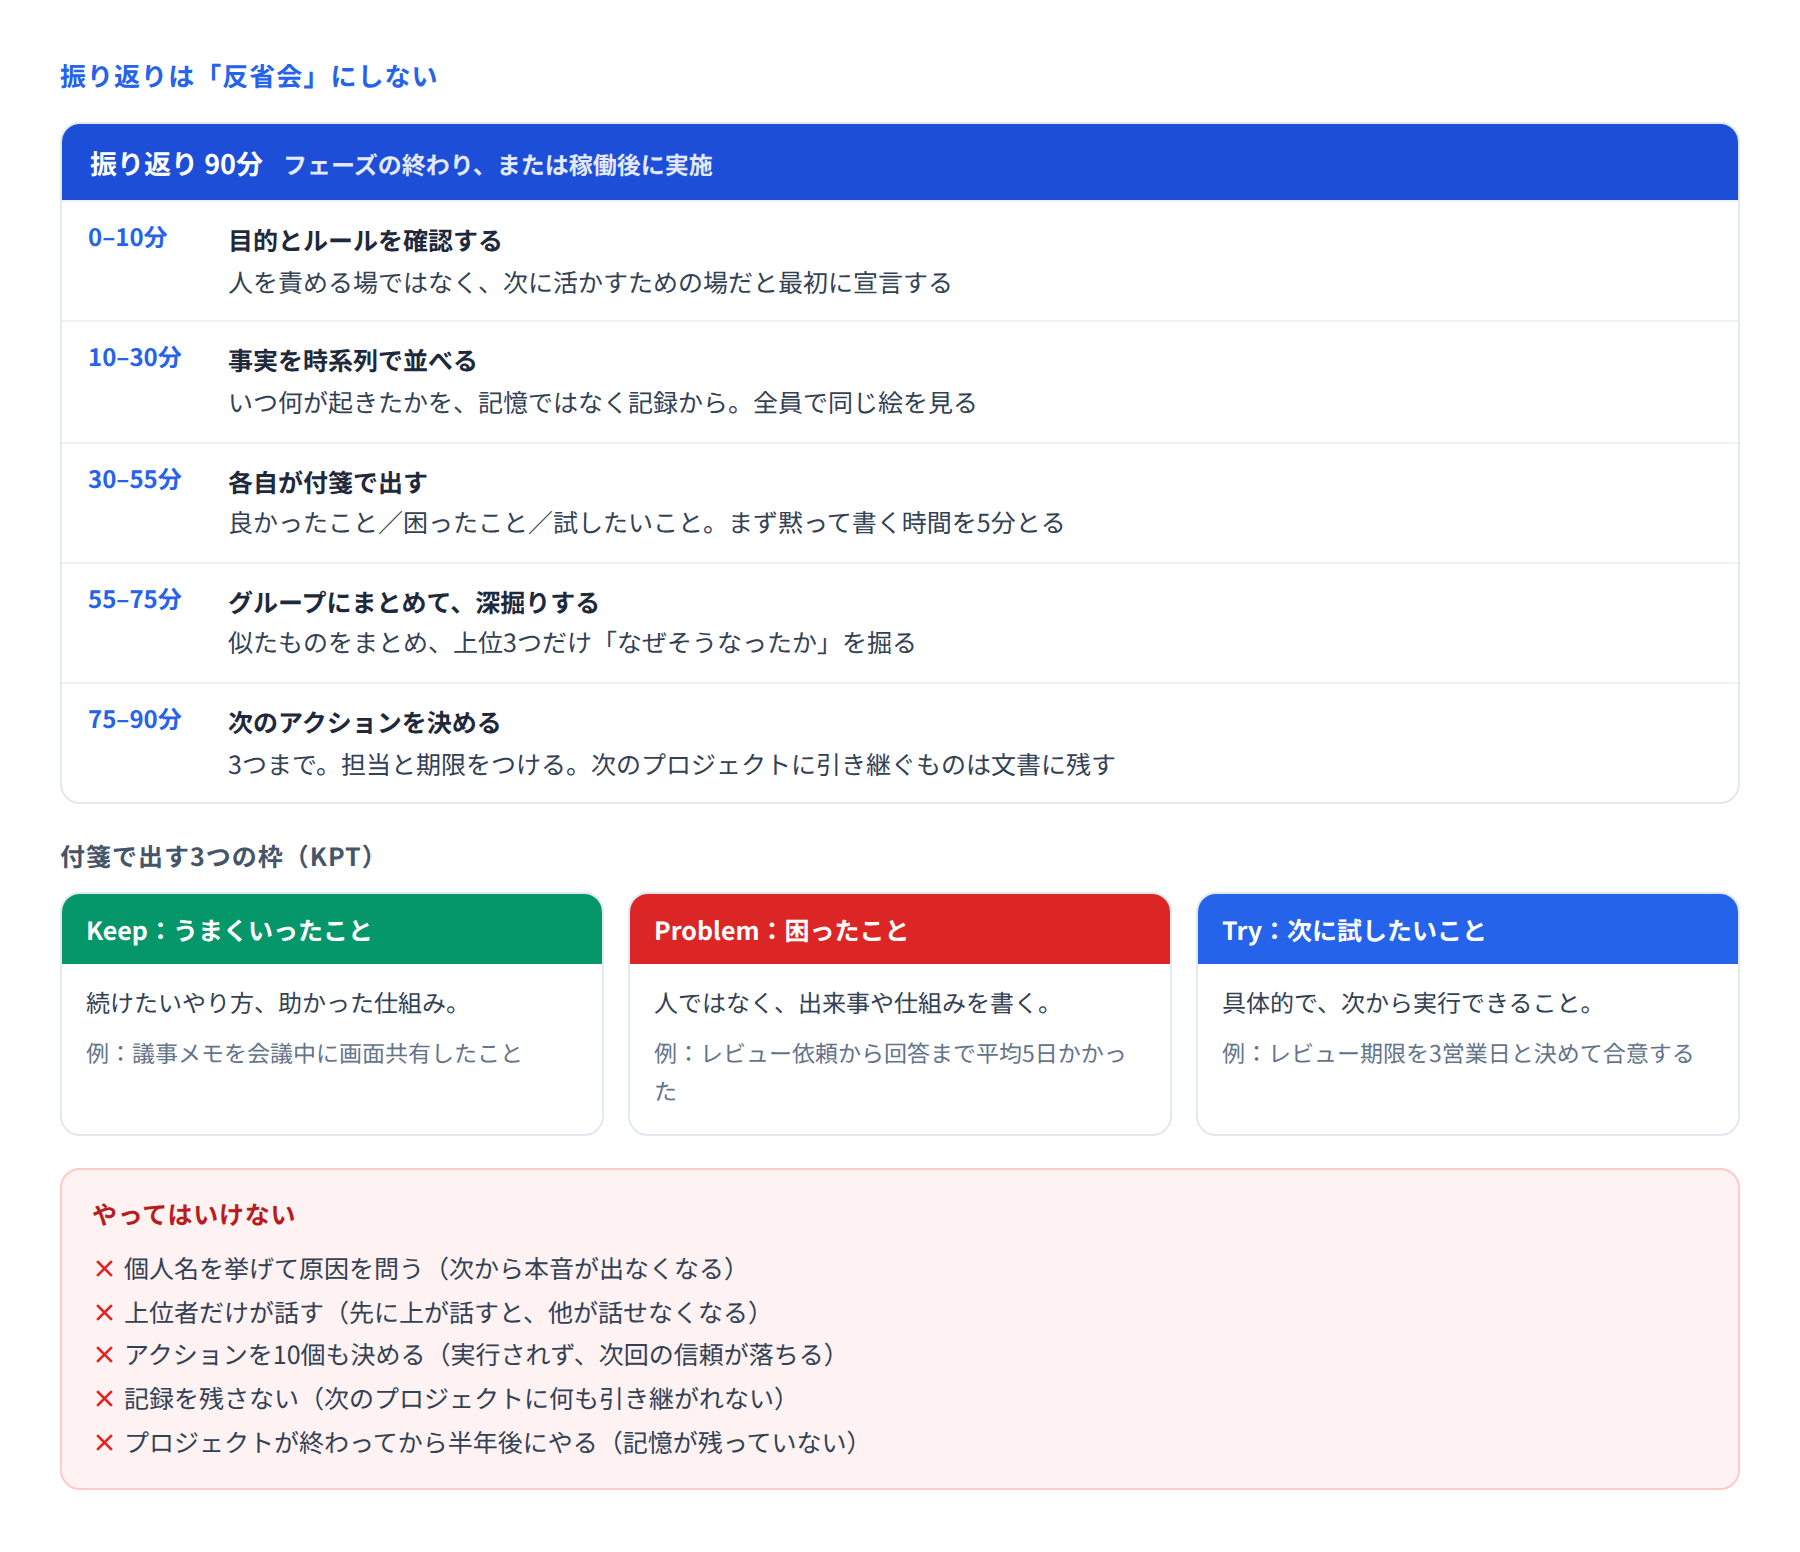Select the 55–75分 time label
The height and width of the screenshot is (1552, 1800).
(135, 600)
